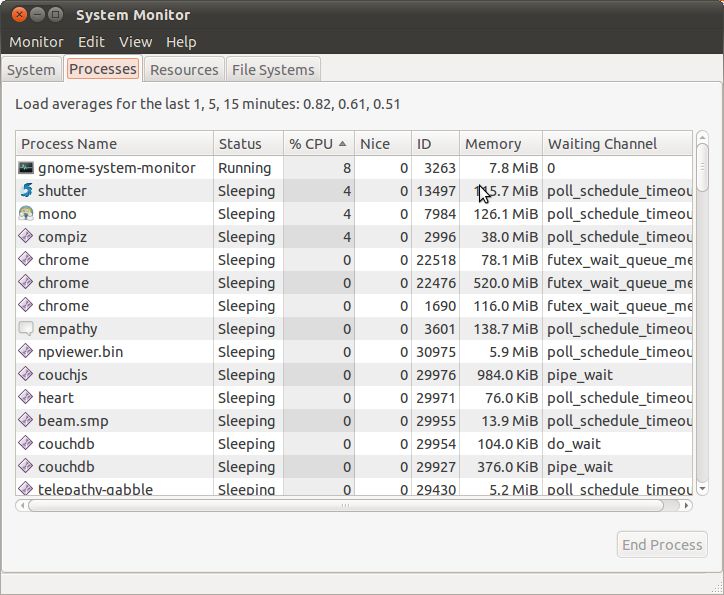This screenshot has height=595, width=724.
Task: Switch to the System tab
Action: point(31,70)
